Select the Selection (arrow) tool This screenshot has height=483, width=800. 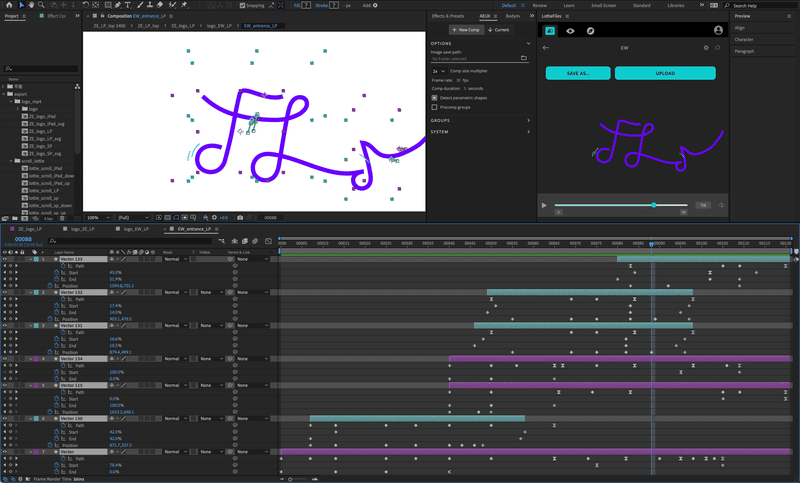click(21, 5)
